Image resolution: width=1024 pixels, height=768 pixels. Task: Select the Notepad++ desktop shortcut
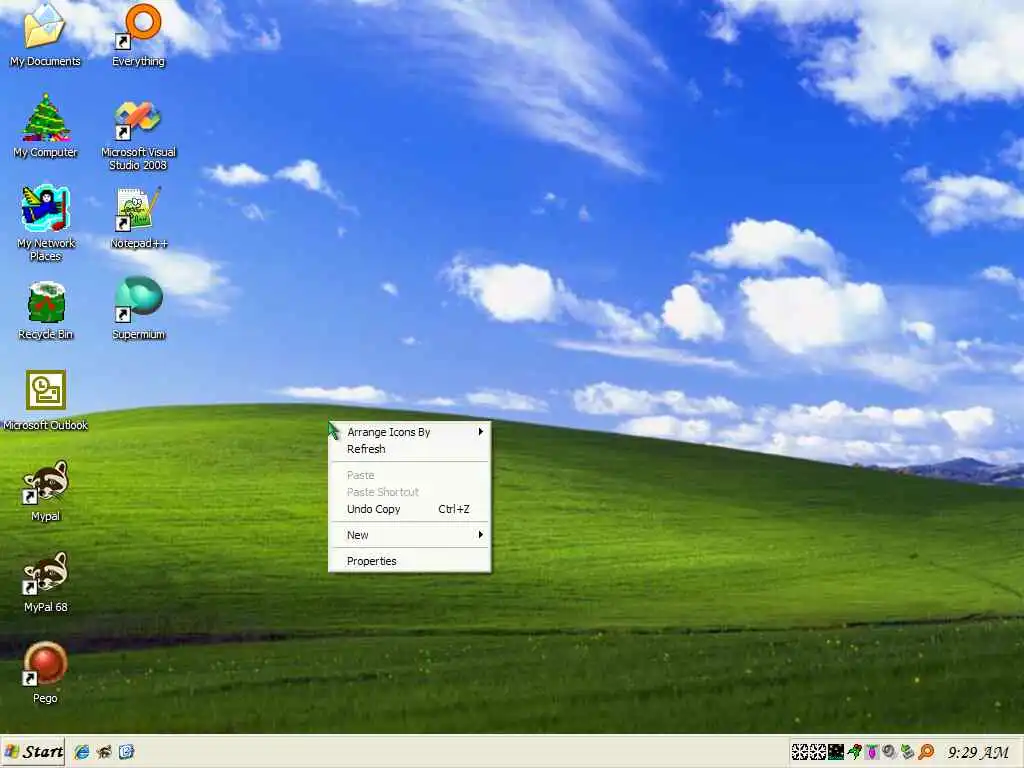(x=138, y=217)
